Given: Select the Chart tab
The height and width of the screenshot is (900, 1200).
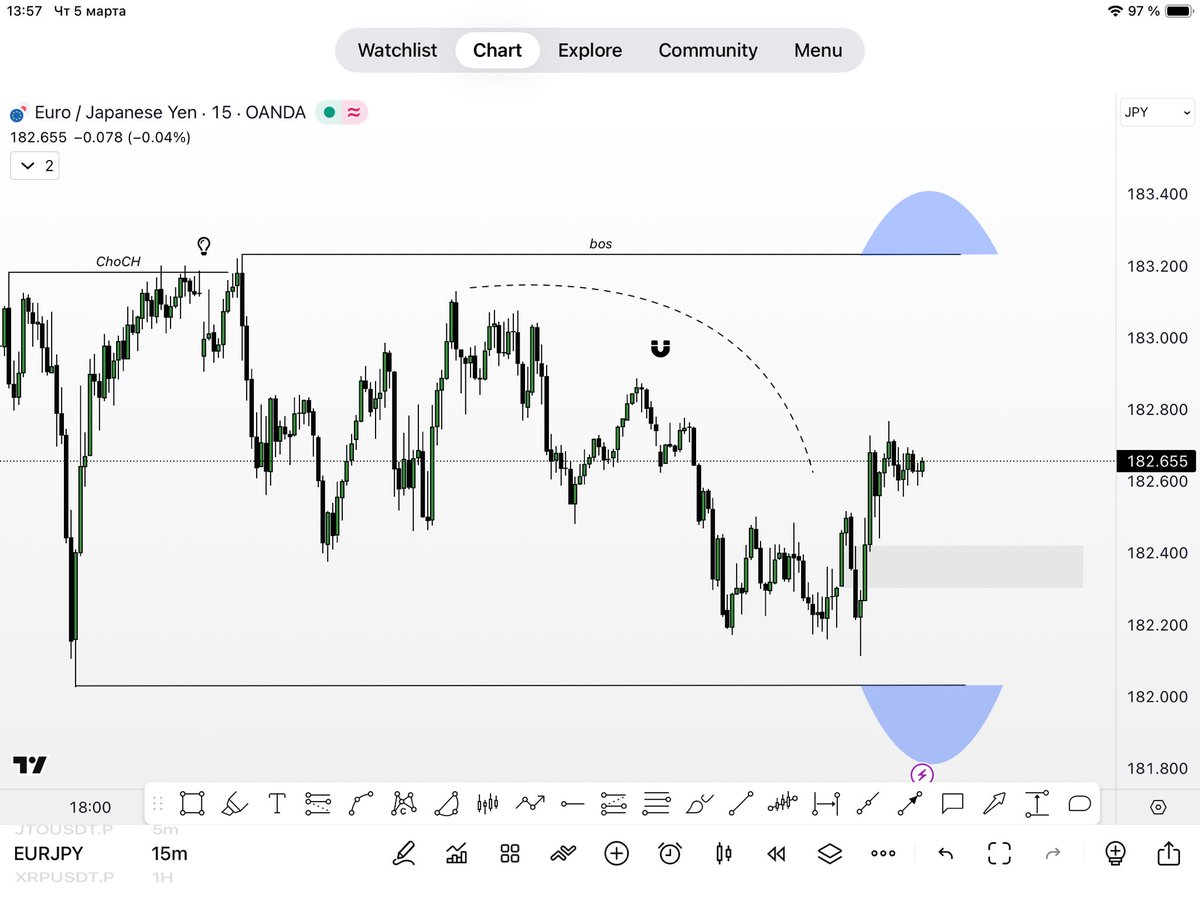Looking at the screenshot, I should click(x=498, y=50).
